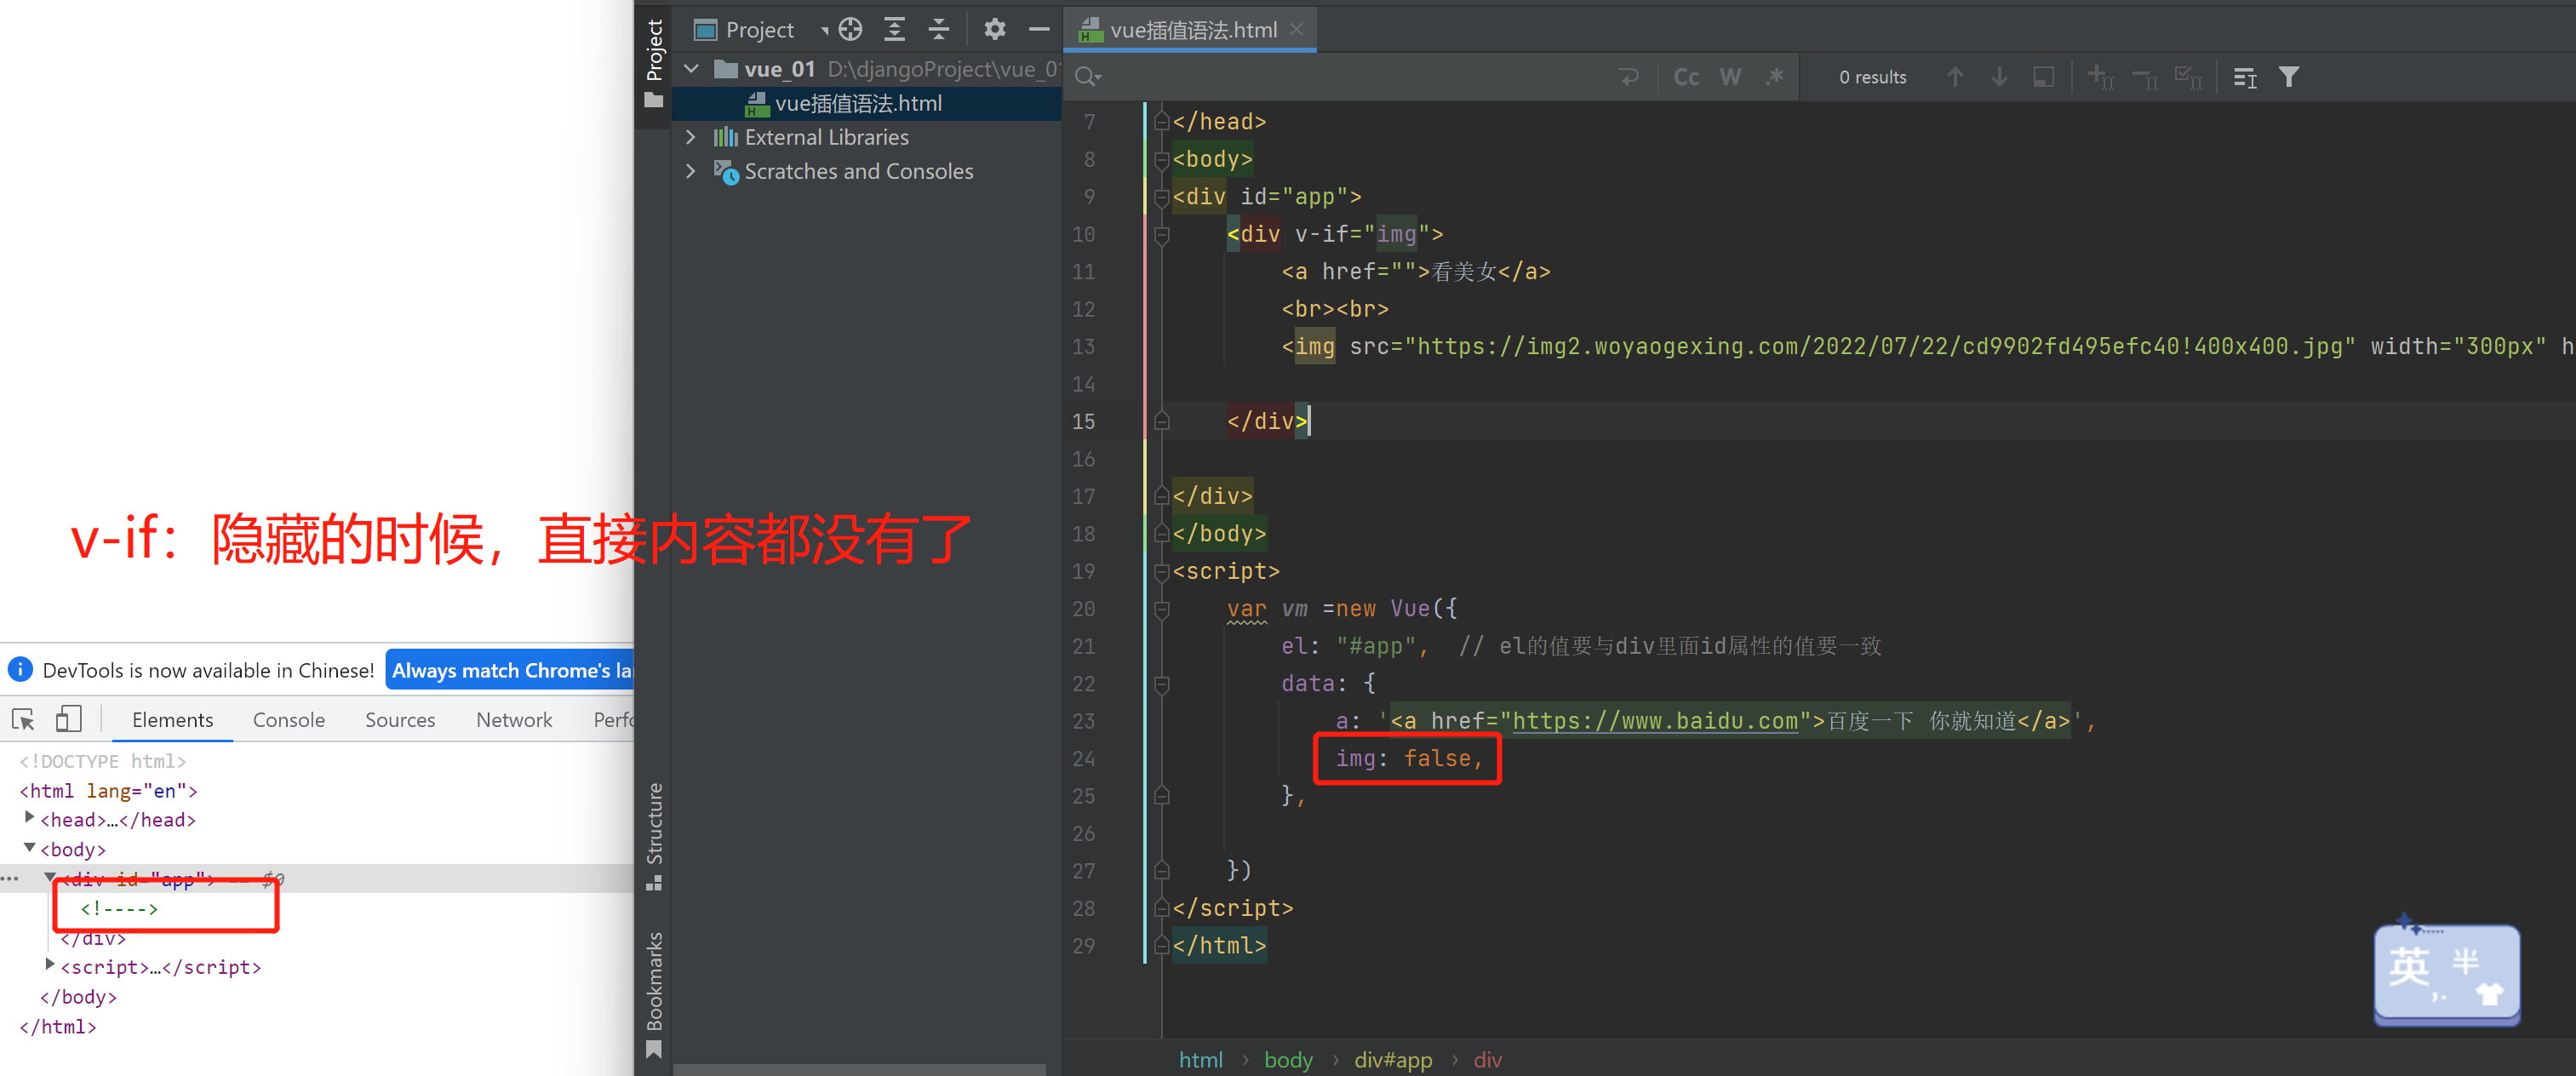Open Bookmarks tool window stripe
Screen dimensions: 2576x1076
click(x=654, y=995)
